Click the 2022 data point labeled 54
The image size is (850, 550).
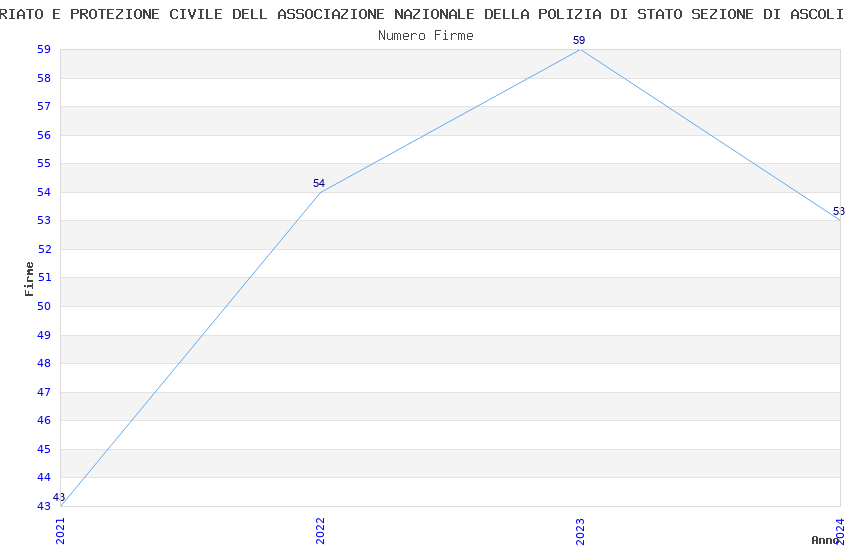(x=320, y=192)
